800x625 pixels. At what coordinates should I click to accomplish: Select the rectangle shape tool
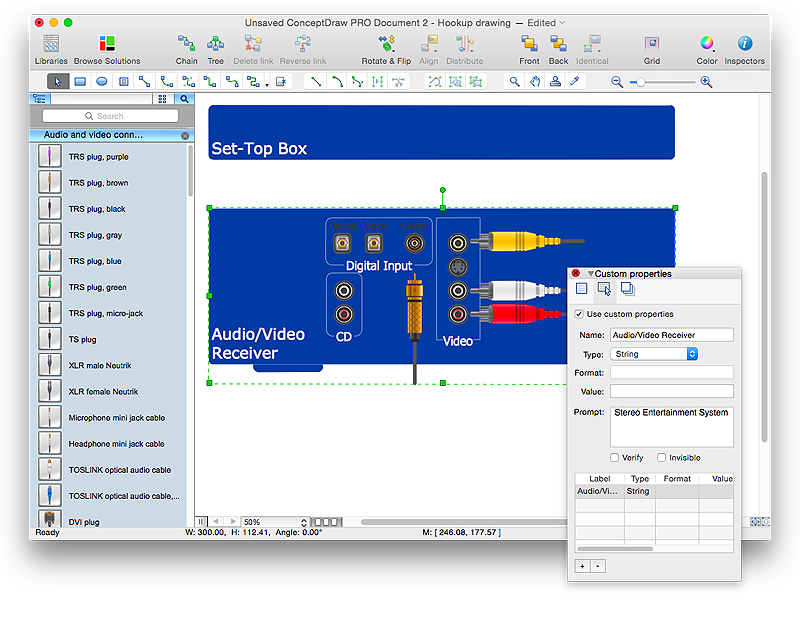(x=80, y=82)
